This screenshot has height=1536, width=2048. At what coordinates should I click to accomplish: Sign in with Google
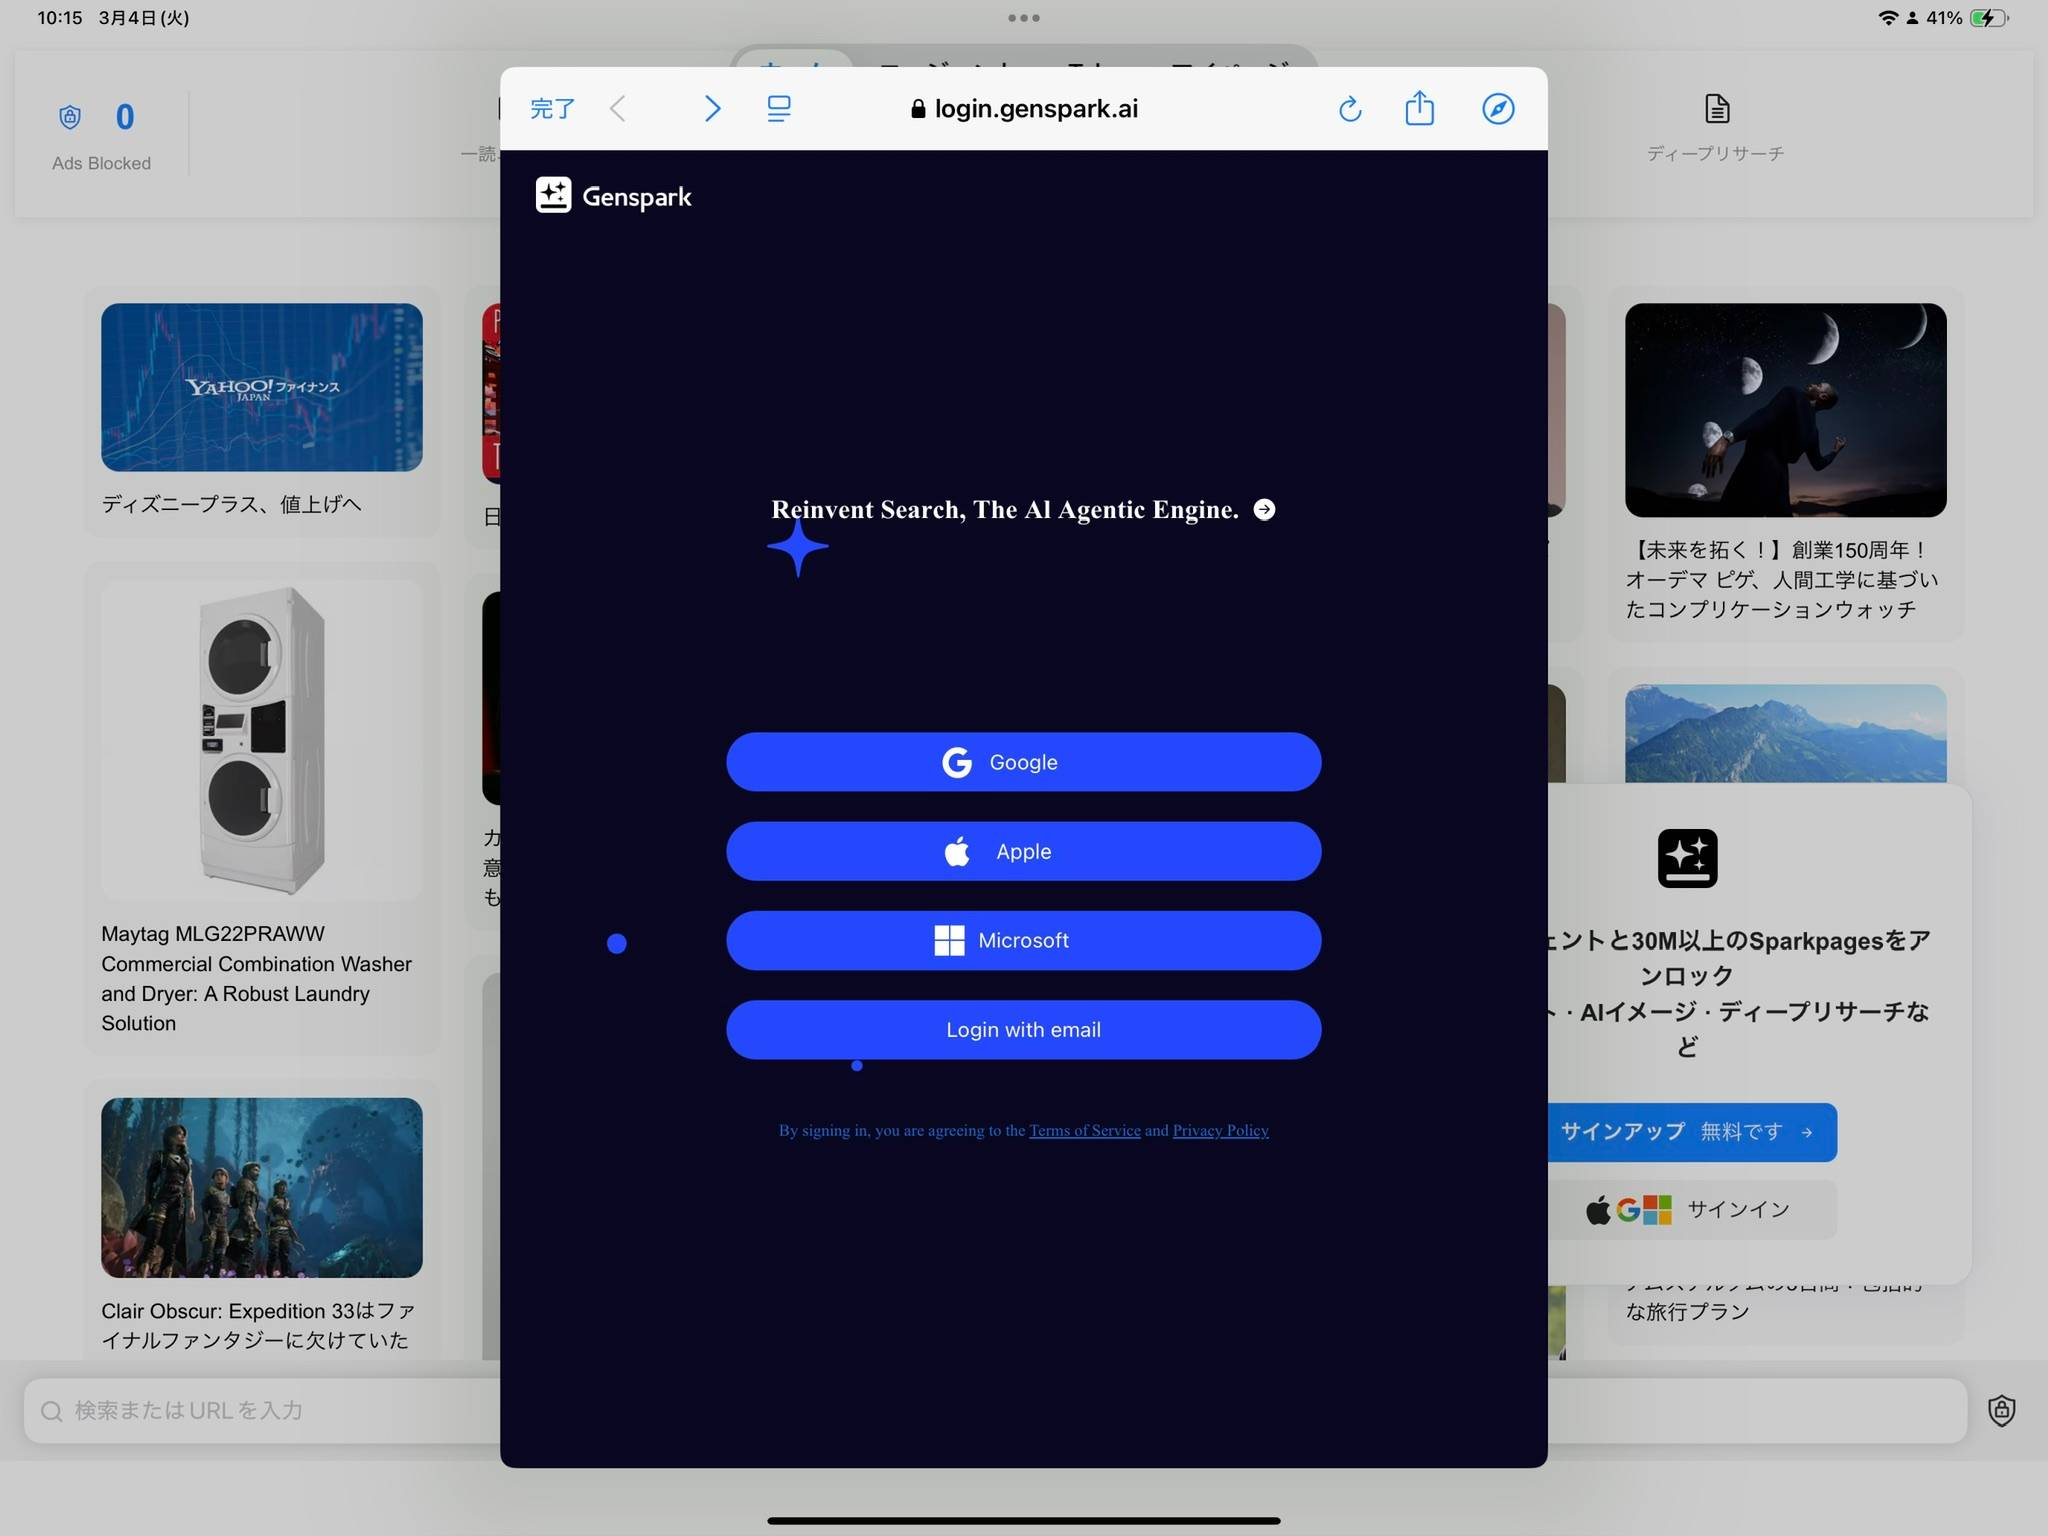[1023, 762]
